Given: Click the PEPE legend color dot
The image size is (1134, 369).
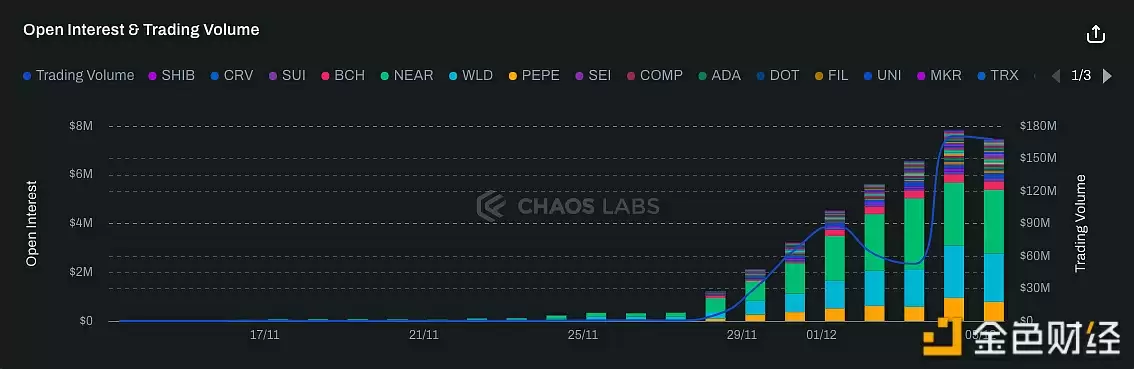Looking at the screenshot, I should click(513, 75).
